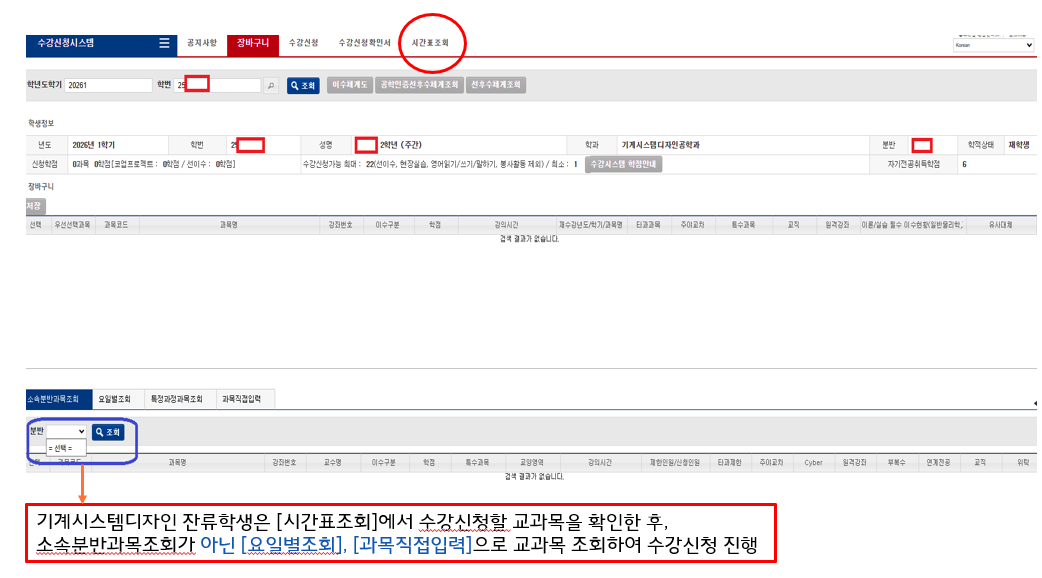Open the 시간표조회 menu
The height and width of the screenshot is (578, 1042).
pos(430,43)
